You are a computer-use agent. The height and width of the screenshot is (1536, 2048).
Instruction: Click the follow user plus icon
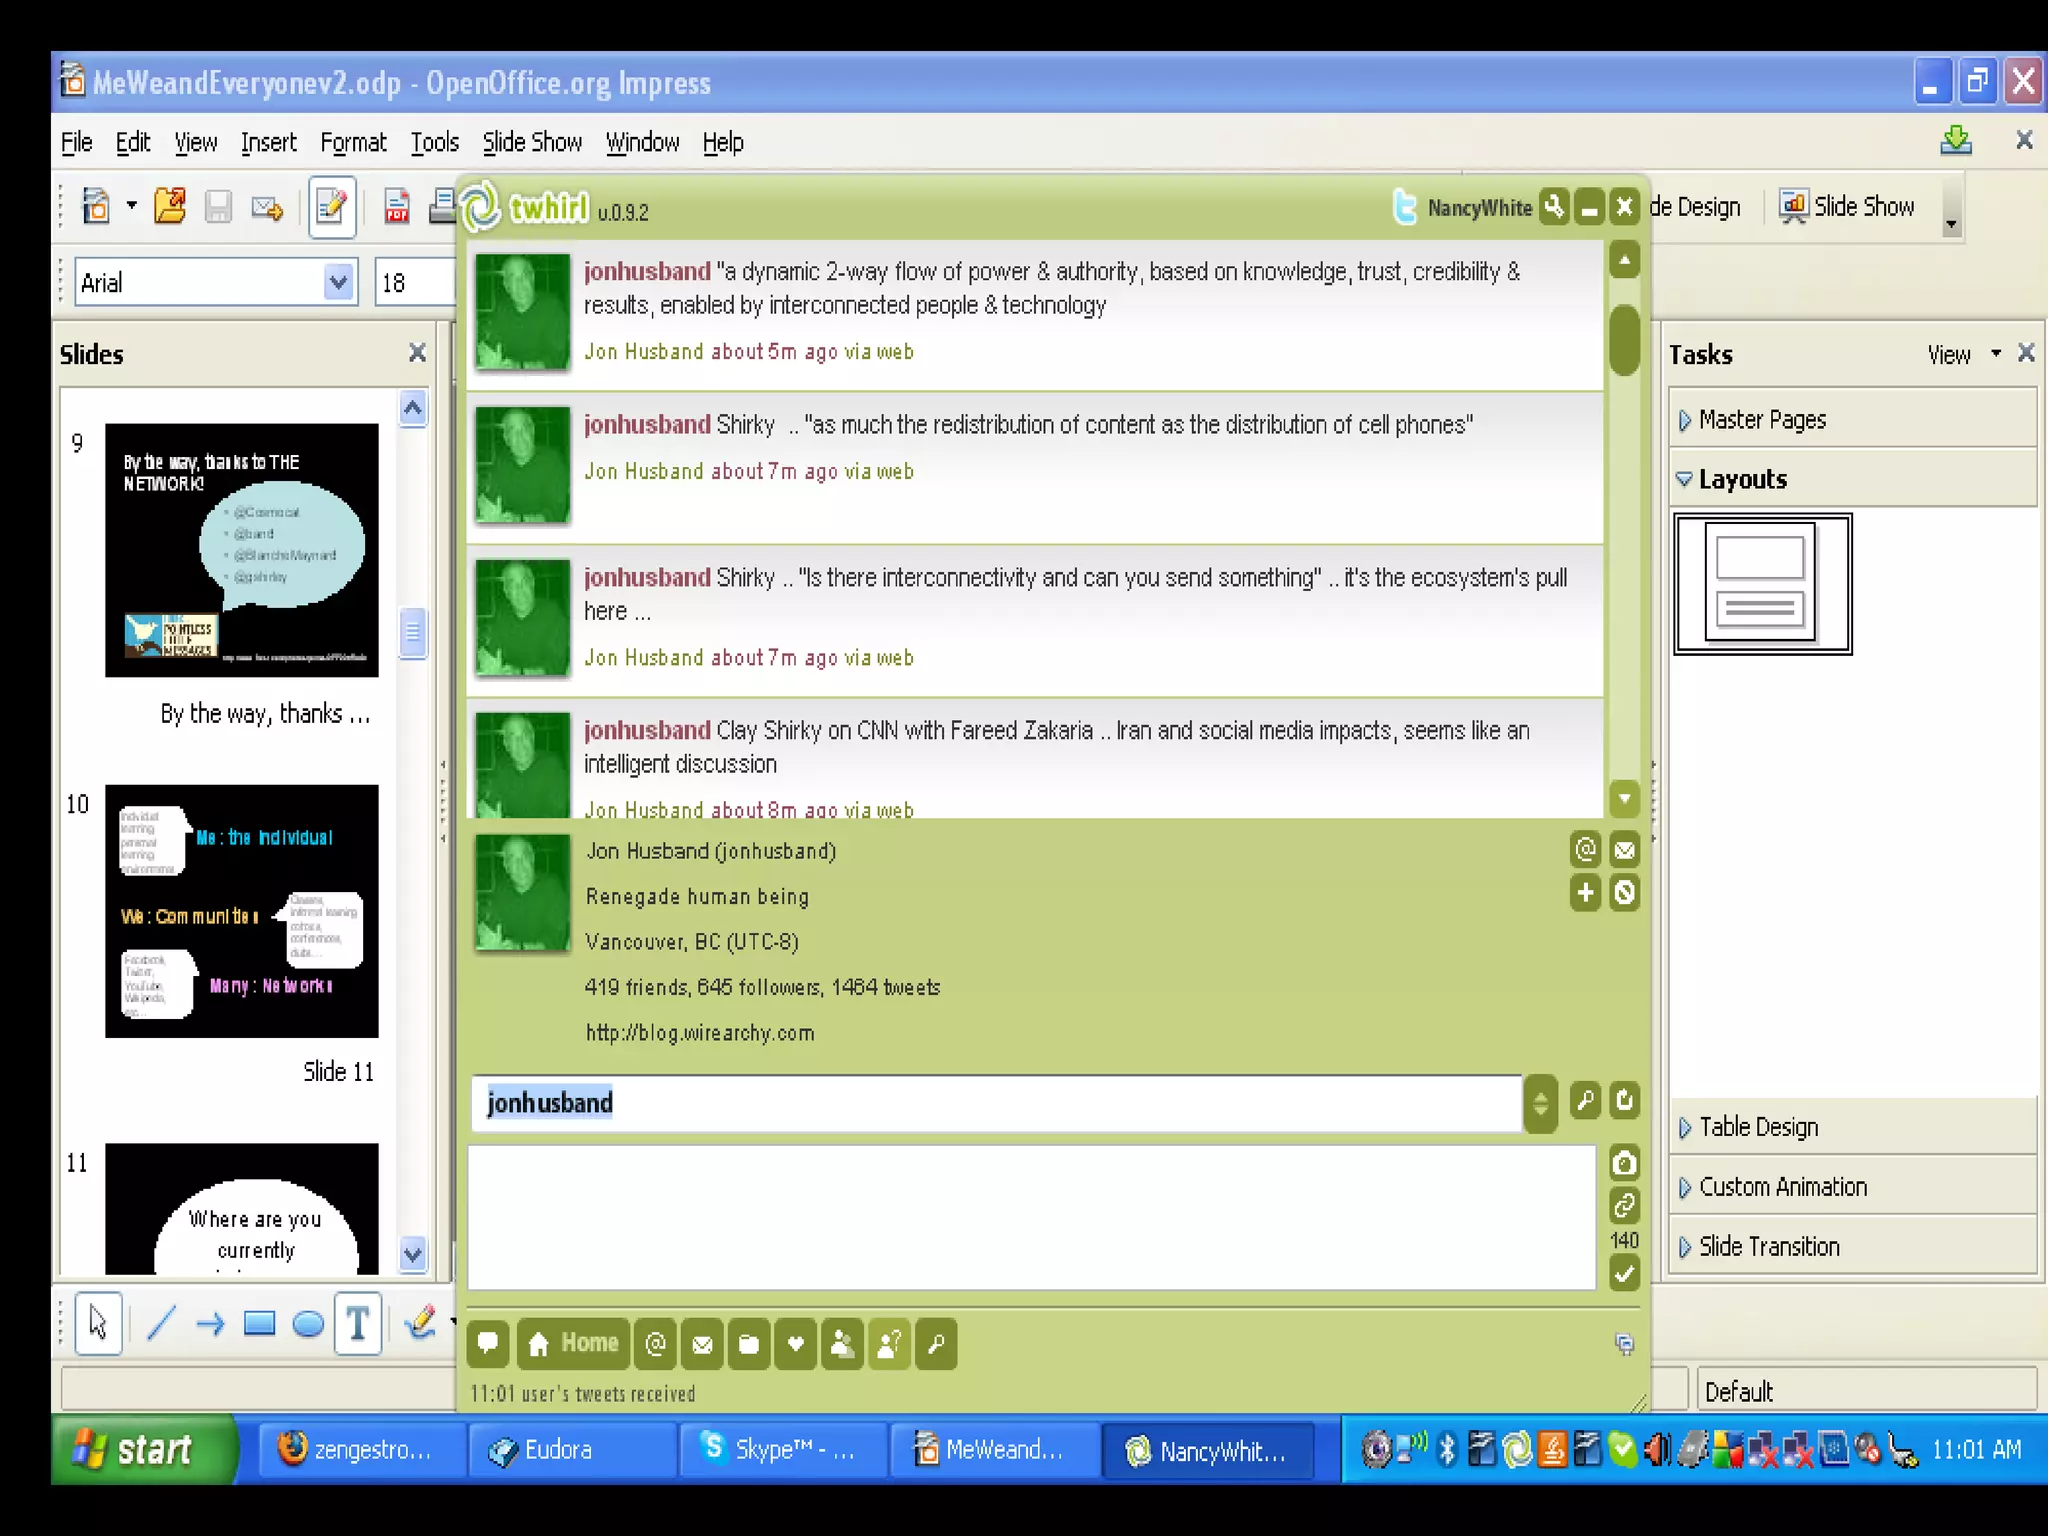coord(1585,892)
